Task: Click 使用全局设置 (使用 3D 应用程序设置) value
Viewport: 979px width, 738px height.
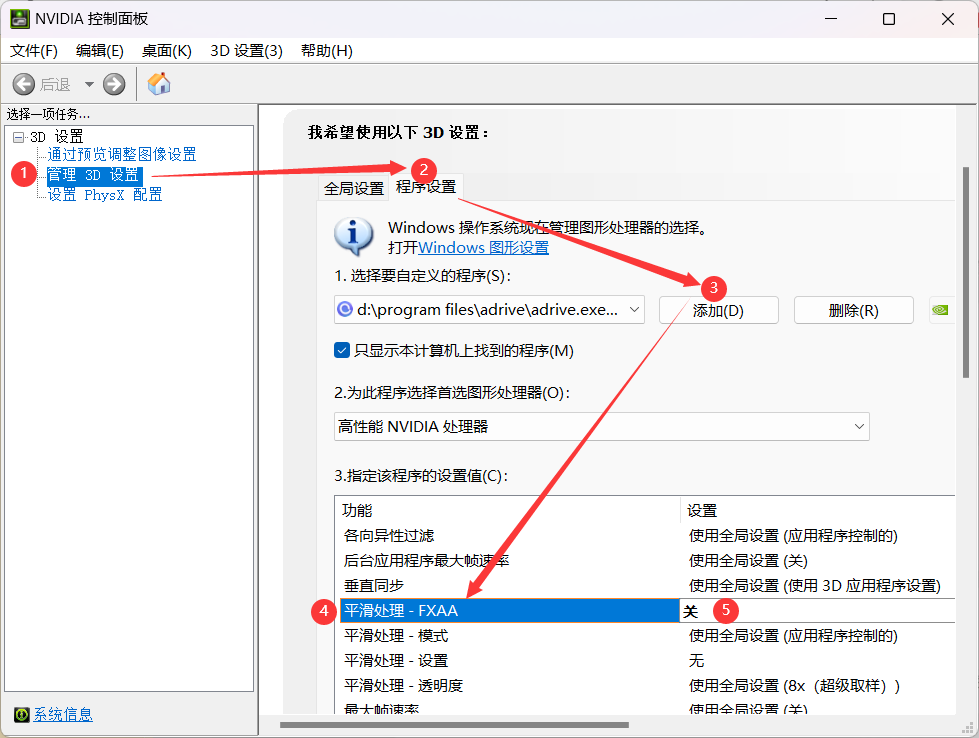Action: point(814,586)
